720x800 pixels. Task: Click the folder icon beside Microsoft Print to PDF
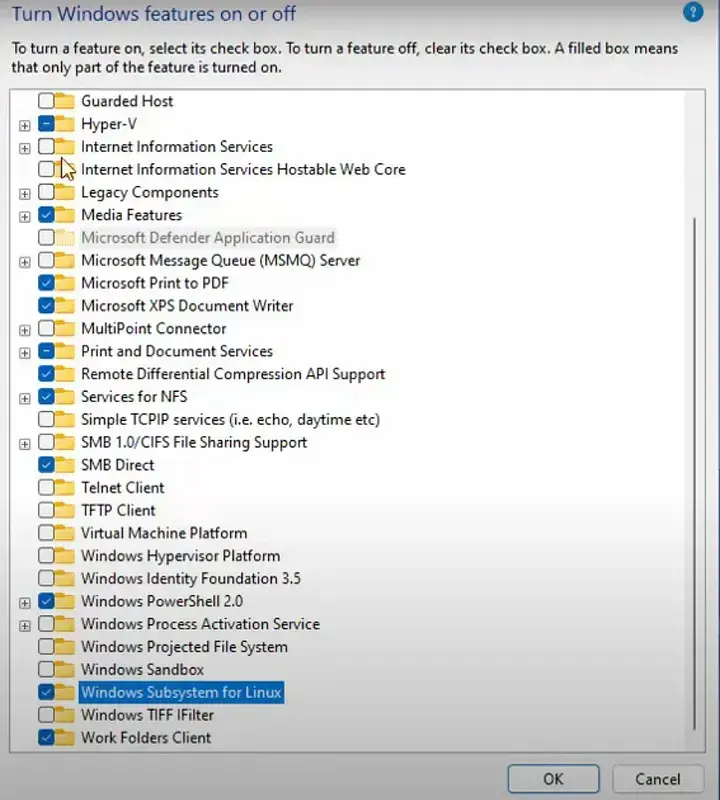click(65, 283)
